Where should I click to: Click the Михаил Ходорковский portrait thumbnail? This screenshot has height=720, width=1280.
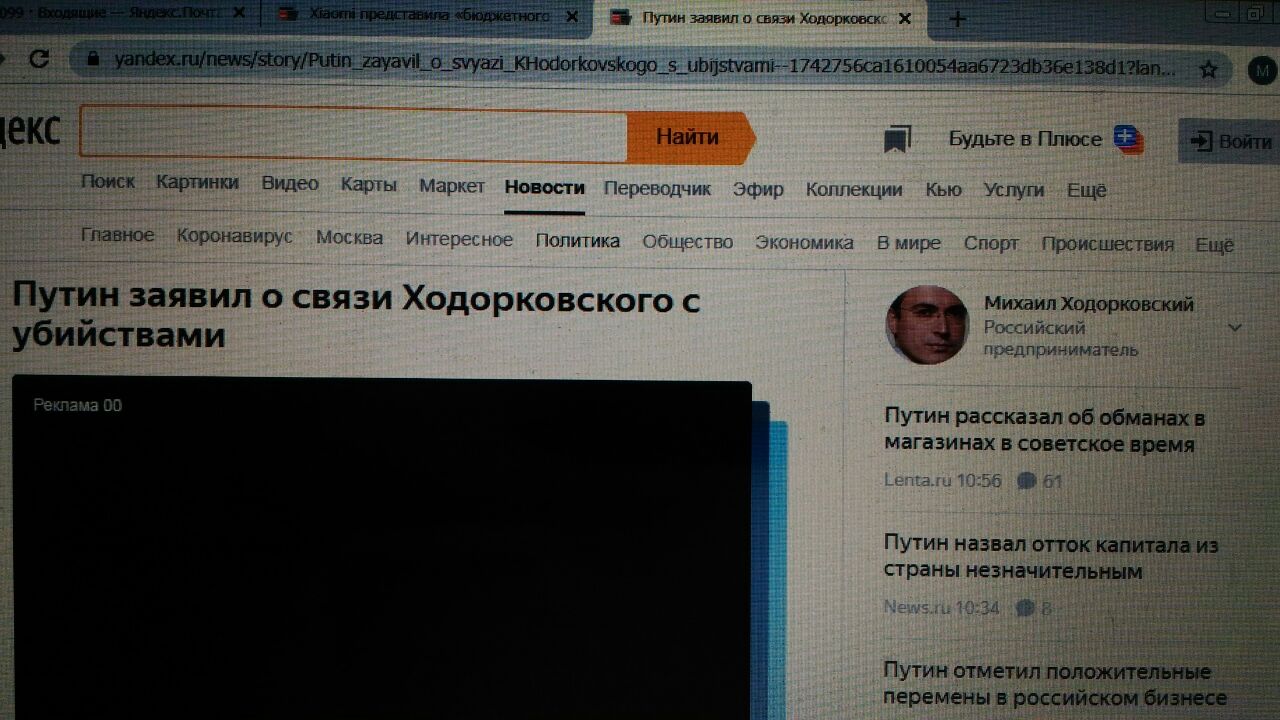pos(927,324)
